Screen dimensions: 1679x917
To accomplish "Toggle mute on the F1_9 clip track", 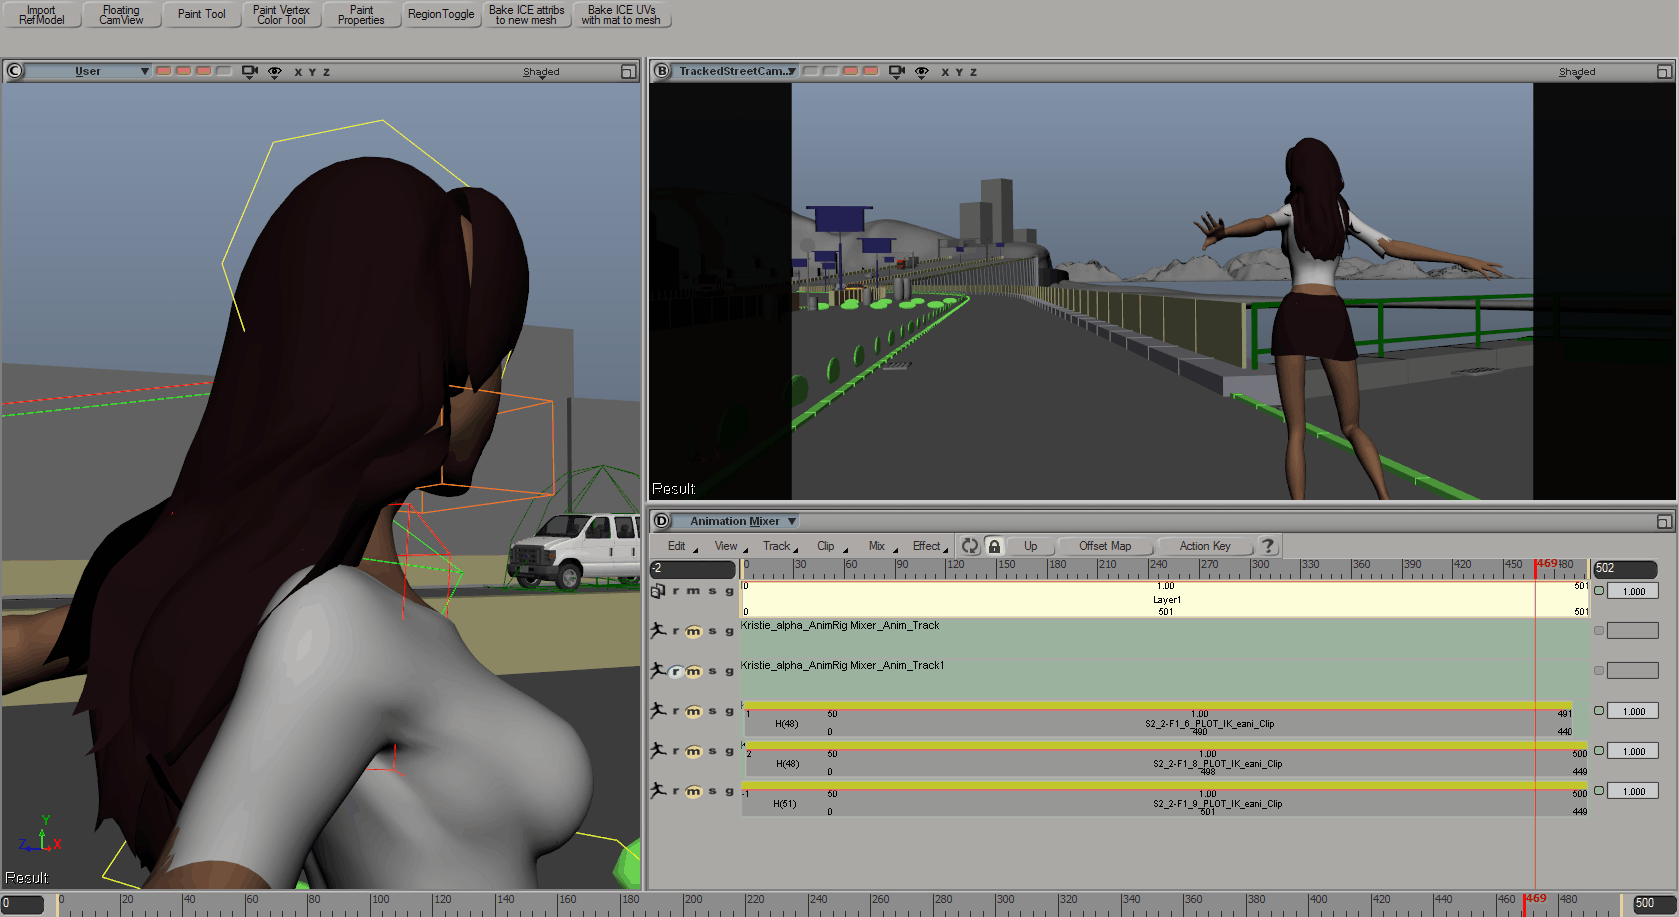I will [x=693, y=791].
